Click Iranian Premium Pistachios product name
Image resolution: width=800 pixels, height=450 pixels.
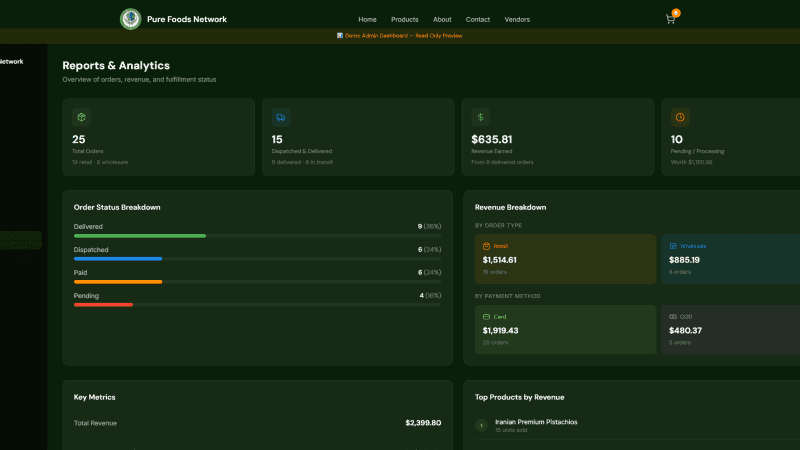coord(536,422)
